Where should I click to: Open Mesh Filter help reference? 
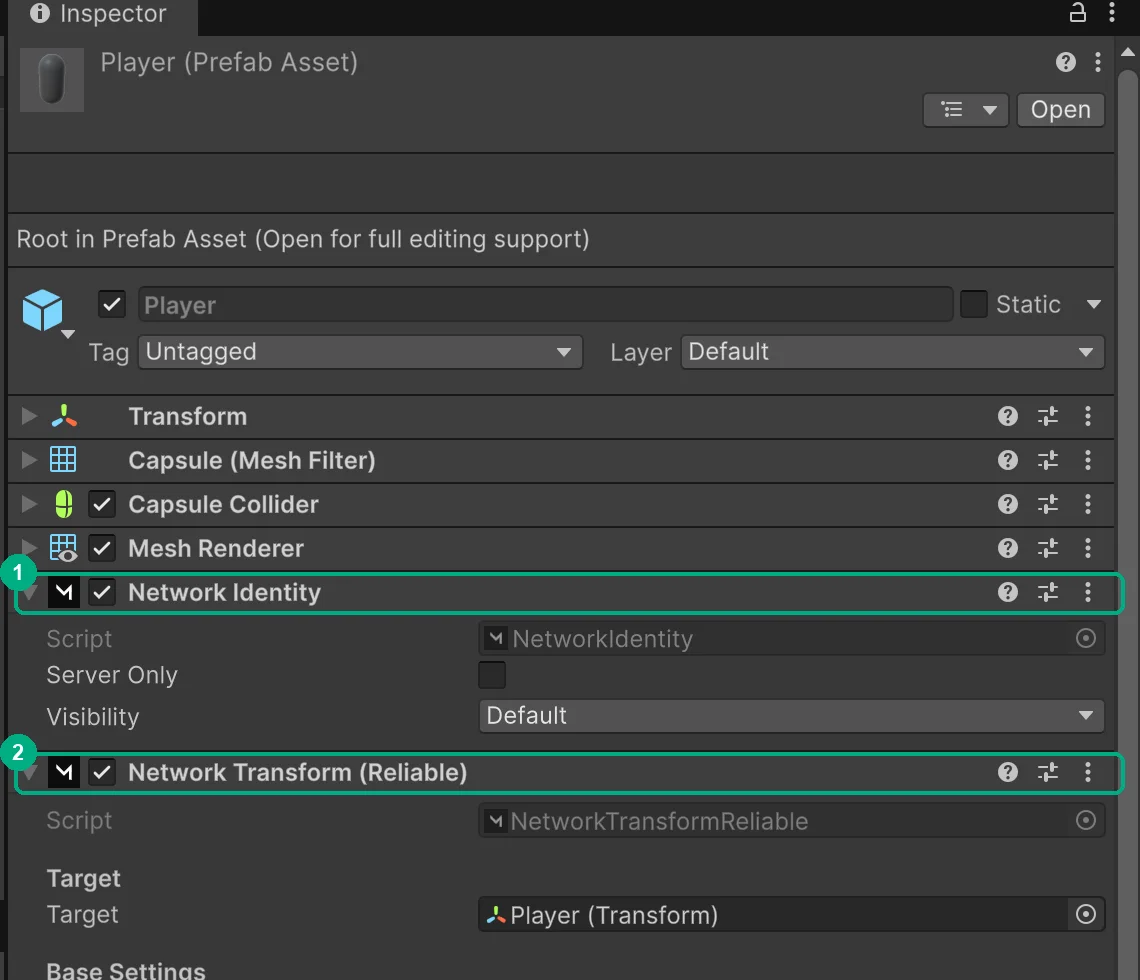pyautogui.click(x=1008, y=460)
